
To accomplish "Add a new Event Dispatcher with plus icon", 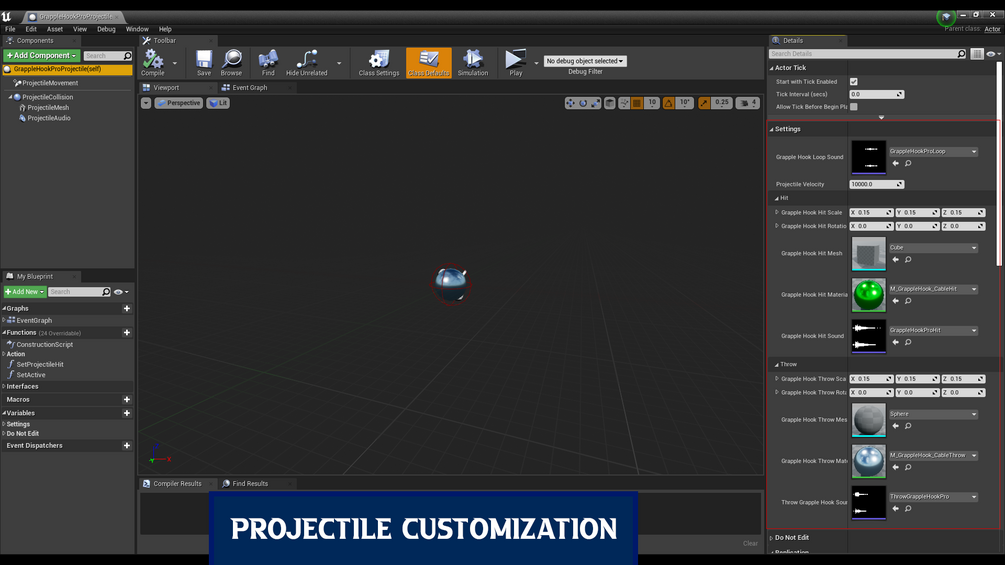I will point(127,446).
